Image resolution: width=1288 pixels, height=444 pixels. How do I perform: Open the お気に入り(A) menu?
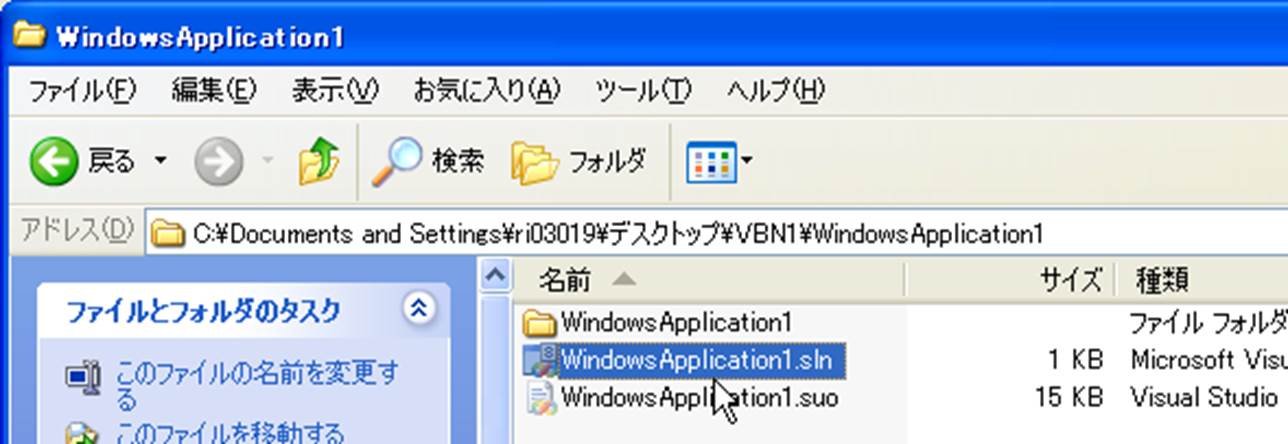(487, 91)
